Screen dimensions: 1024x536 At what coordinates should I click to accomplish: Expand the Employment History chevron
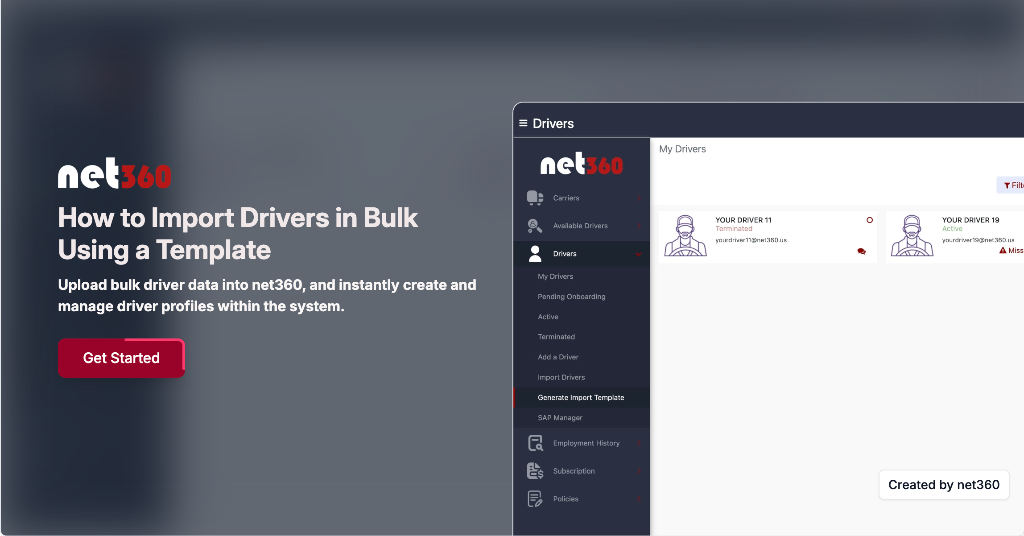639,443
